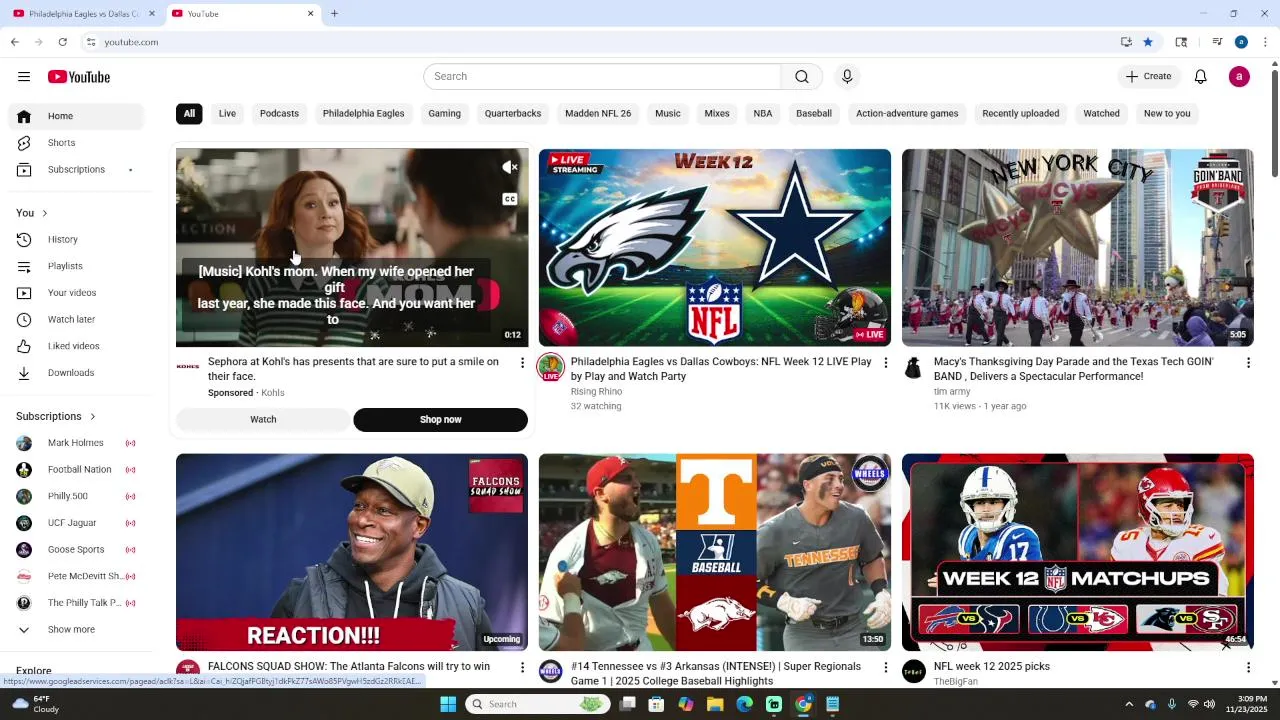This screenshot has height=720, width=1280.
Task: Select the Recently uploaded chip
Action: [x=1020, y=114]
